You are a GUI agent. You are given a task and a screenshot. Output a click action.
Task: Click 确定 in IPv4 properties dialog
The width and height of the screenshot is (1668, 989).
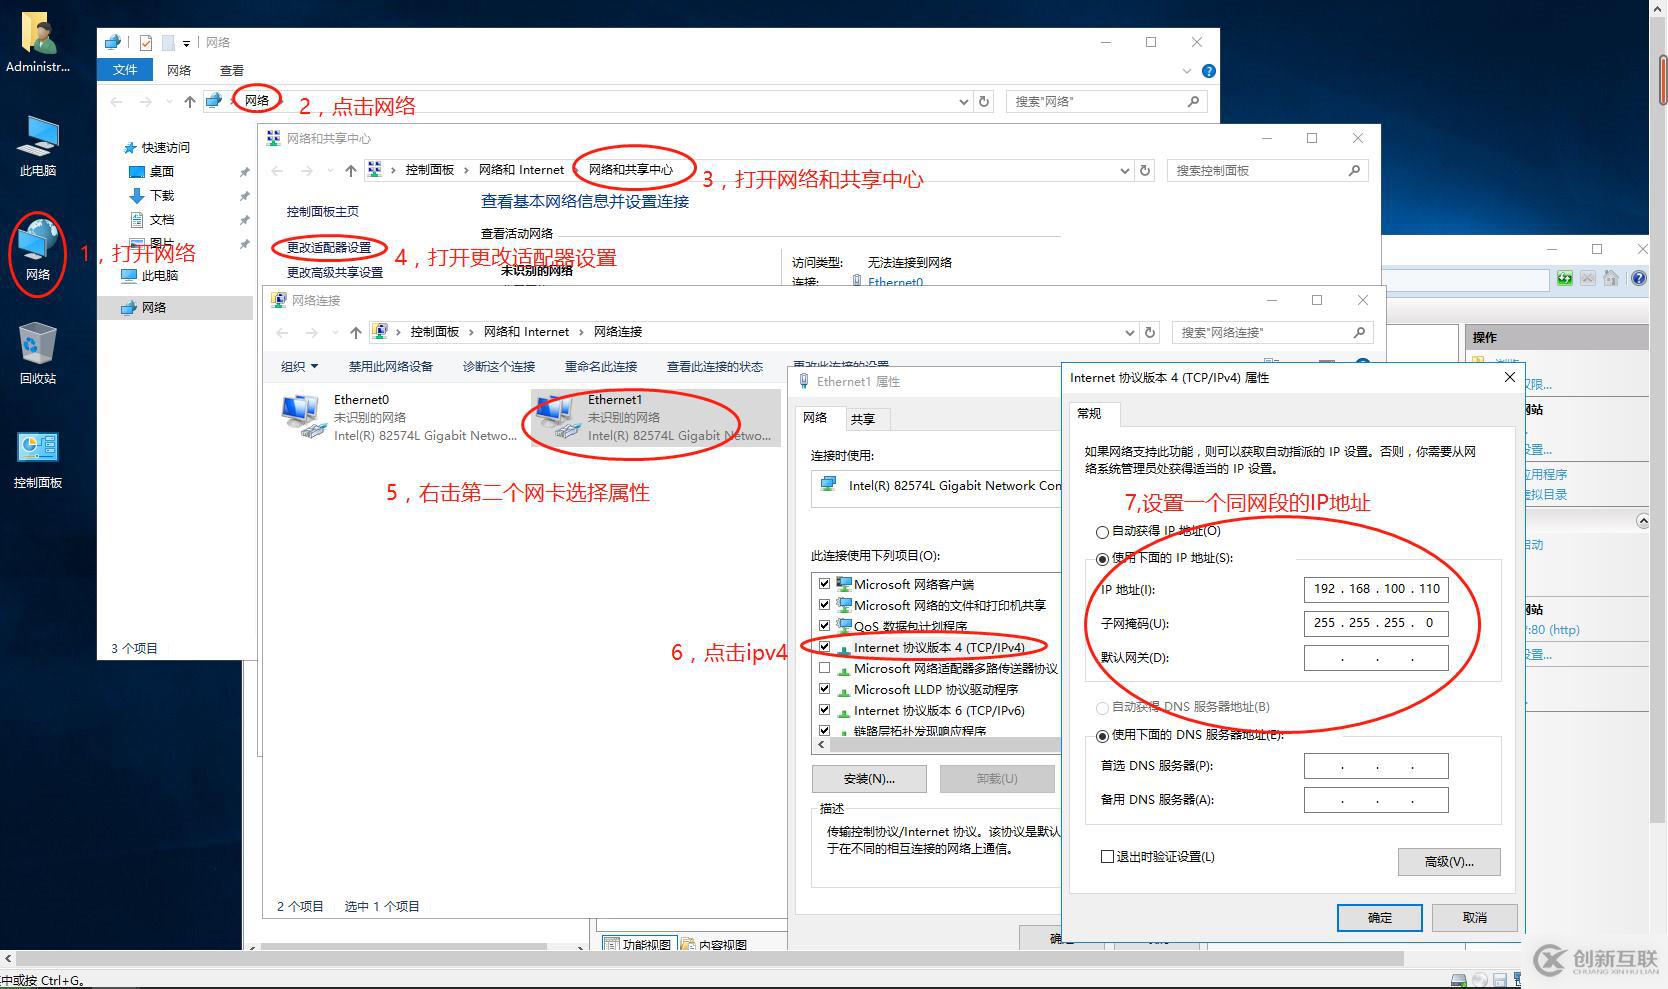[x=1380, y=917]
